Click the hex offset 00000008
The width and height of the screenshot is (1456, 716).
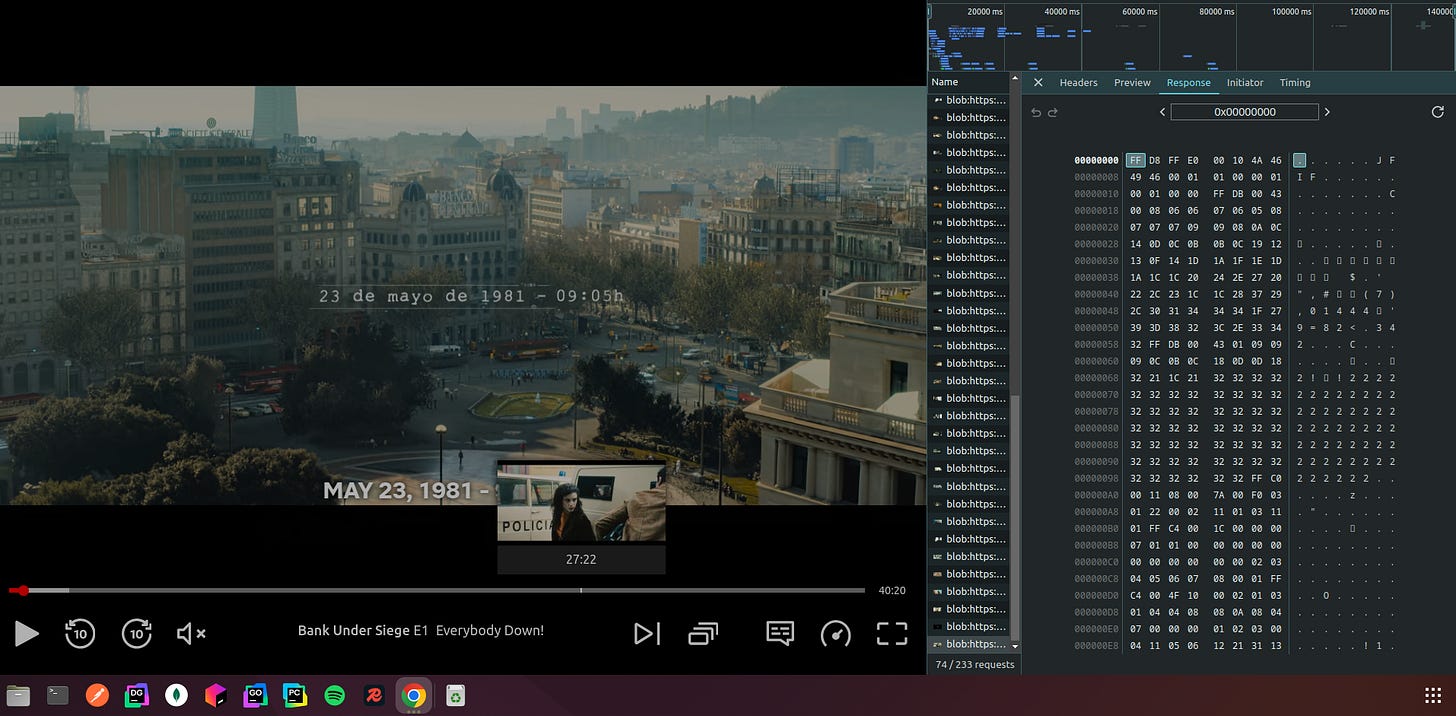1096,177
